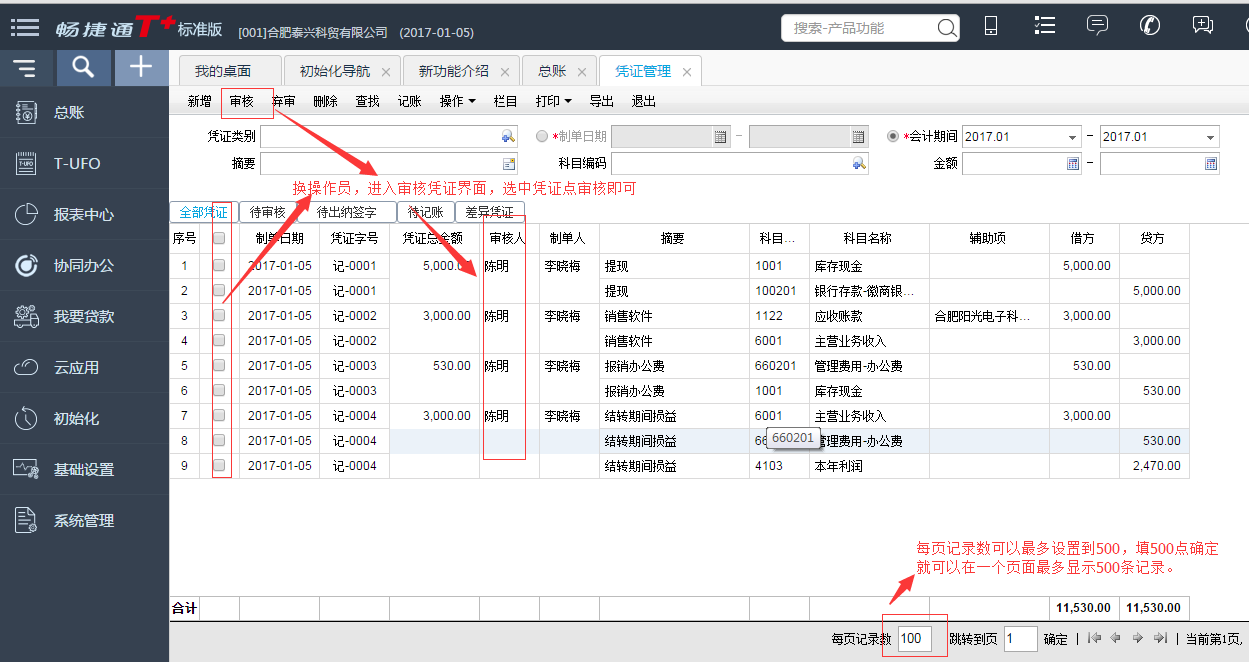Switch to the 总账 tab

tap(551, 71)
